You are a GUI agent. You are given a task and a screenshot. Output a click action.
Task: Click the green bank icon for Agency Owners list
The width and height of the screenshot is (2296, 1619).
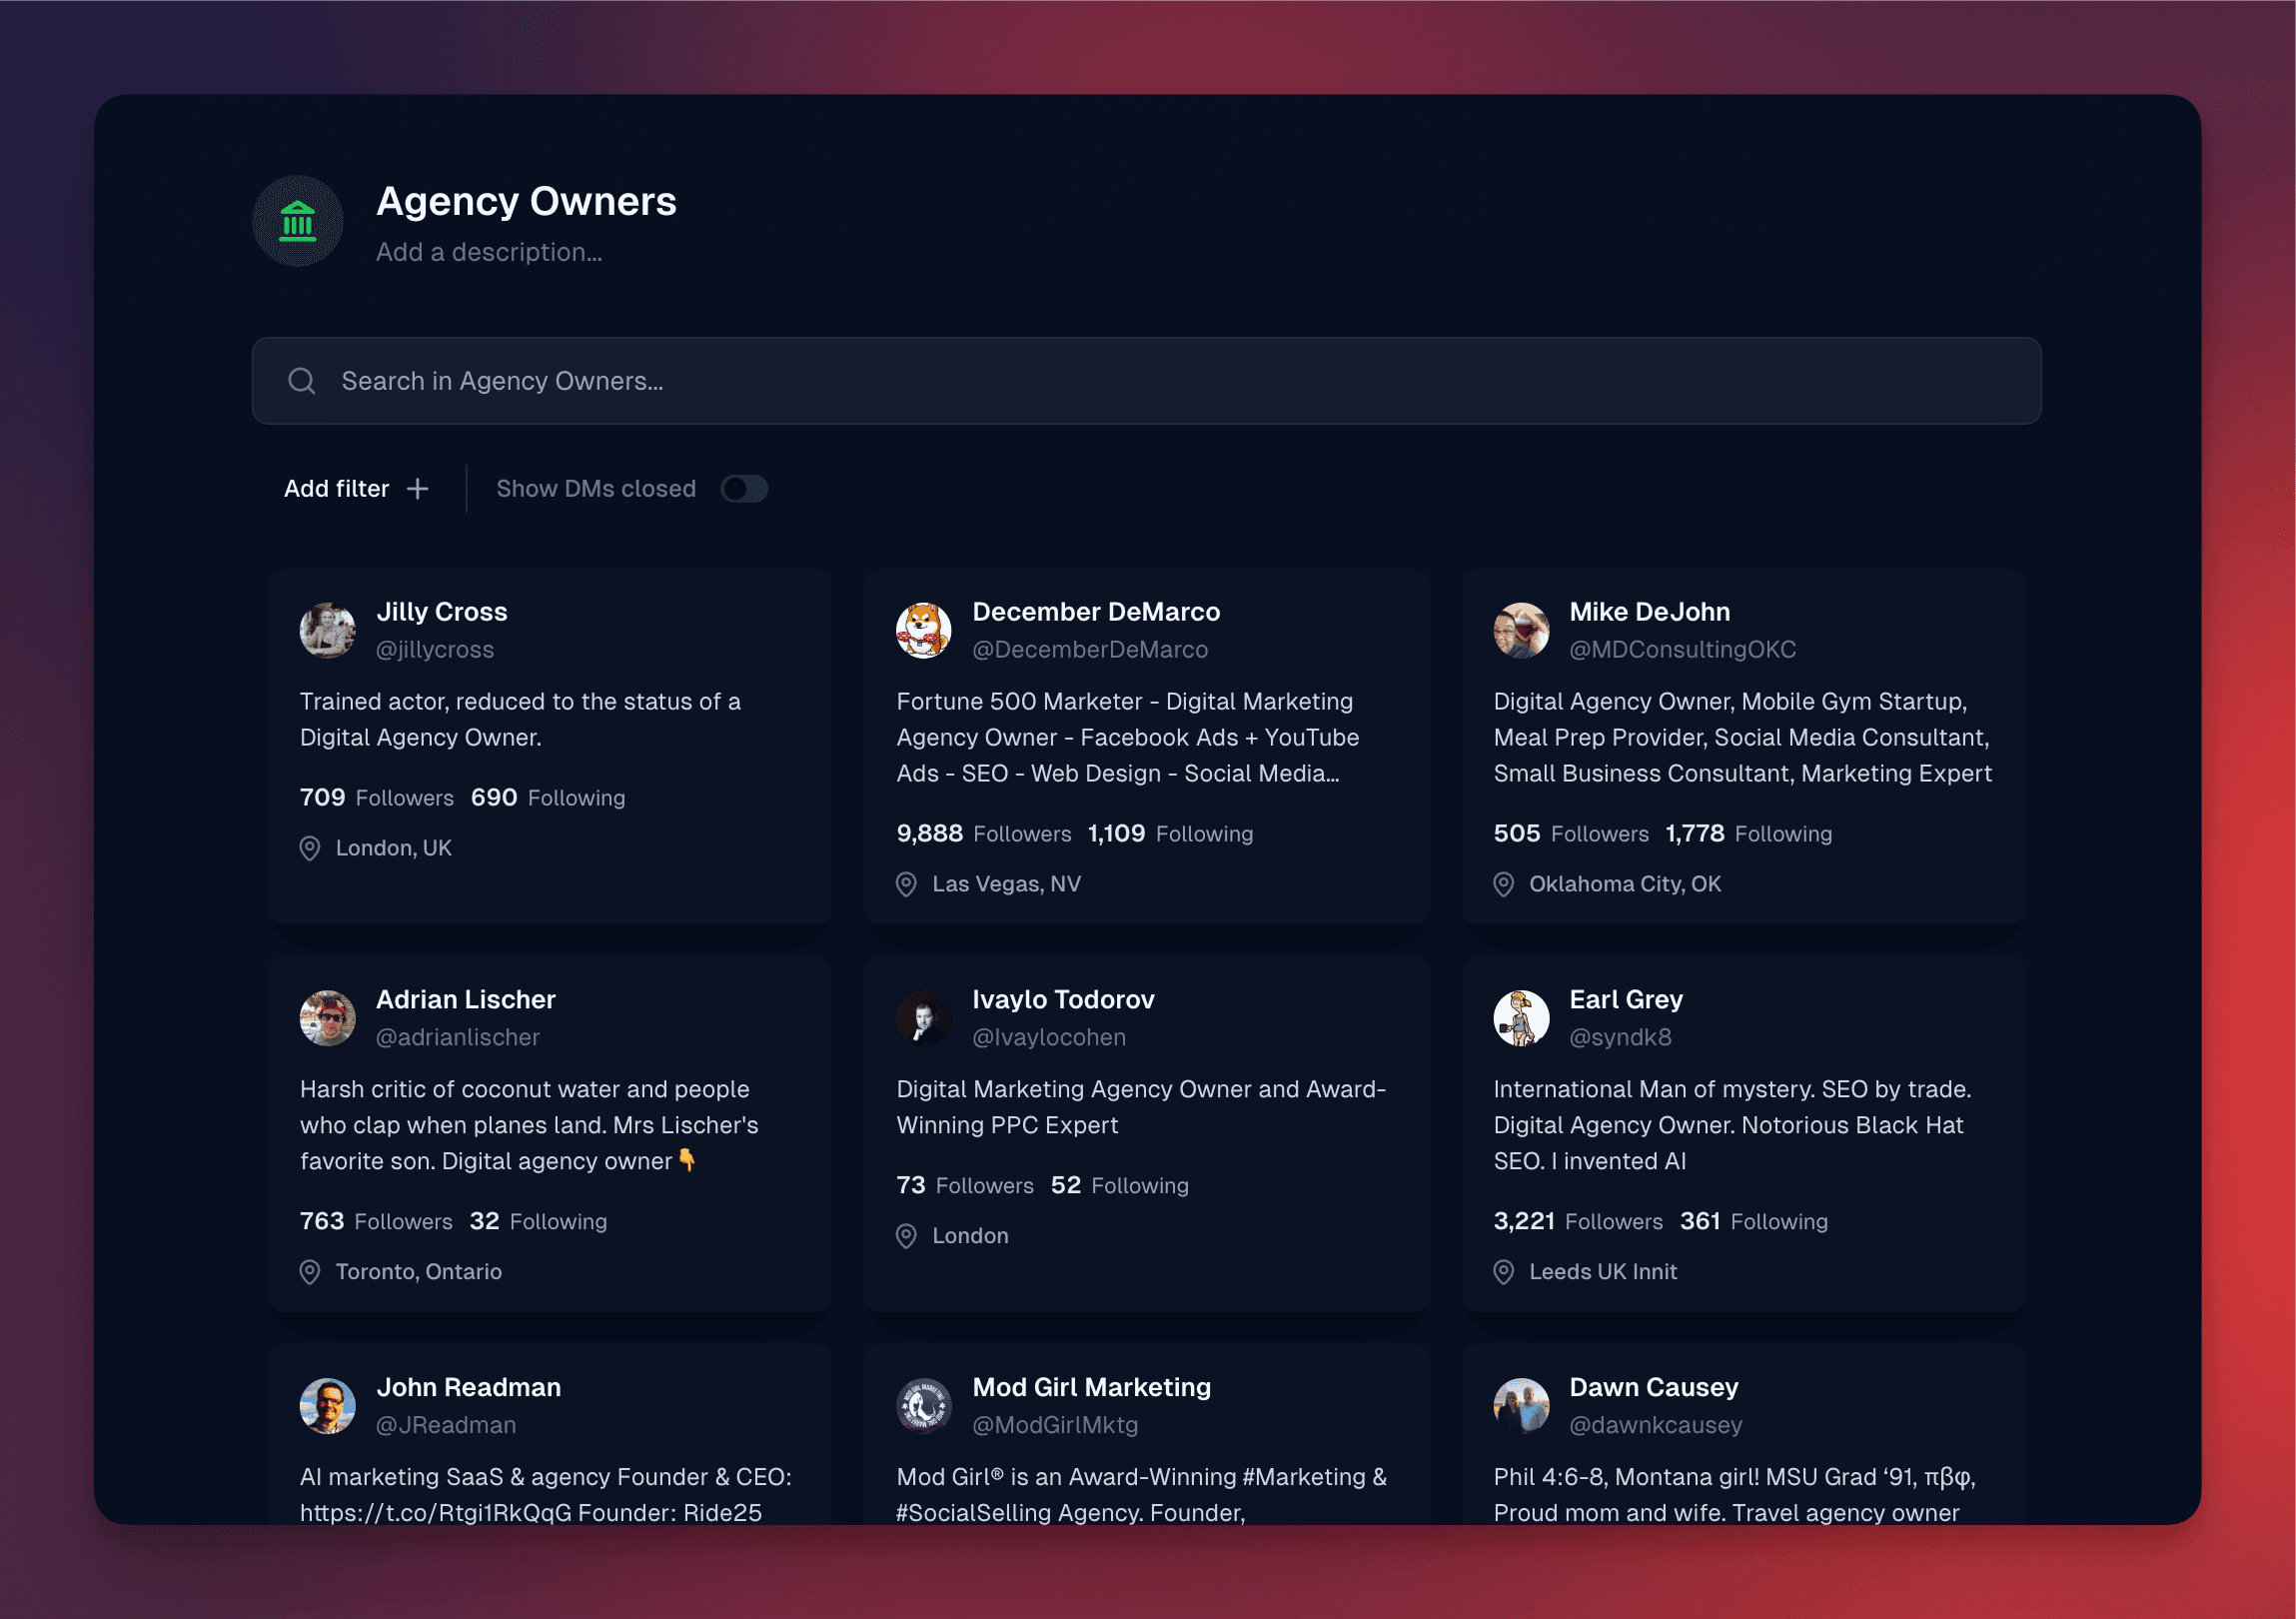point(298,222)
